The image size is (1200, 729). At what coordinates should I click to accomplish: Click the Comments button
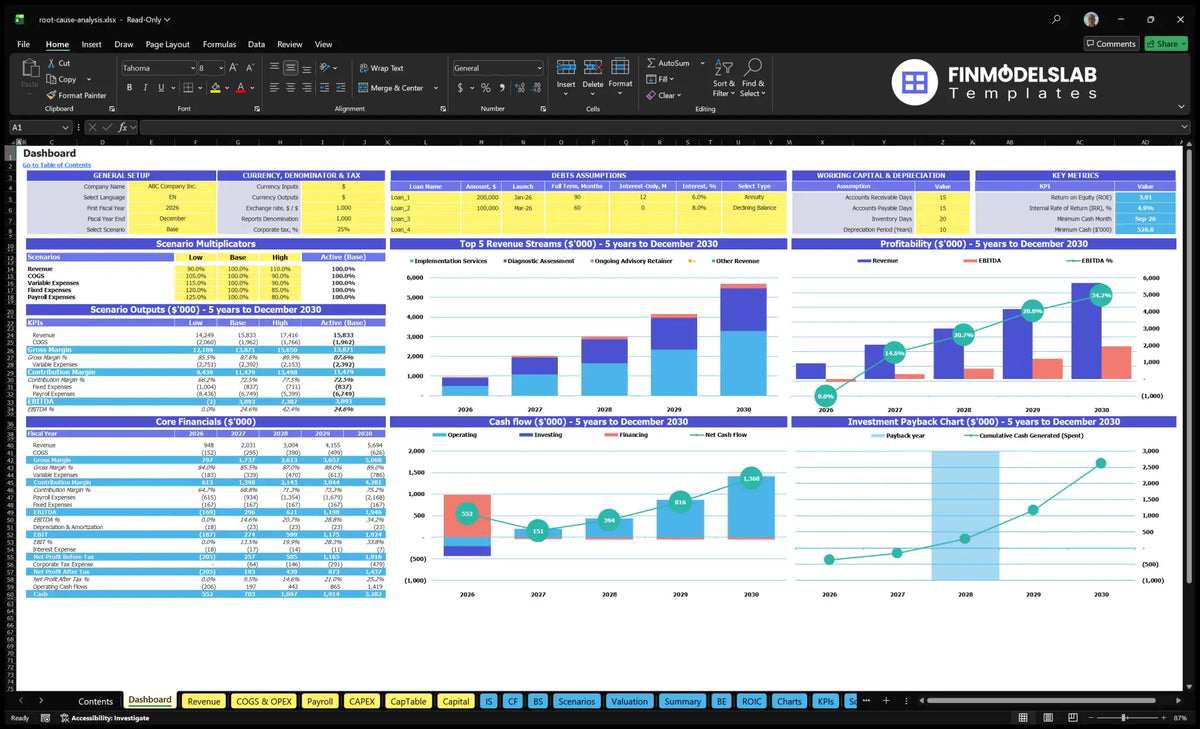coord(1111,44)
